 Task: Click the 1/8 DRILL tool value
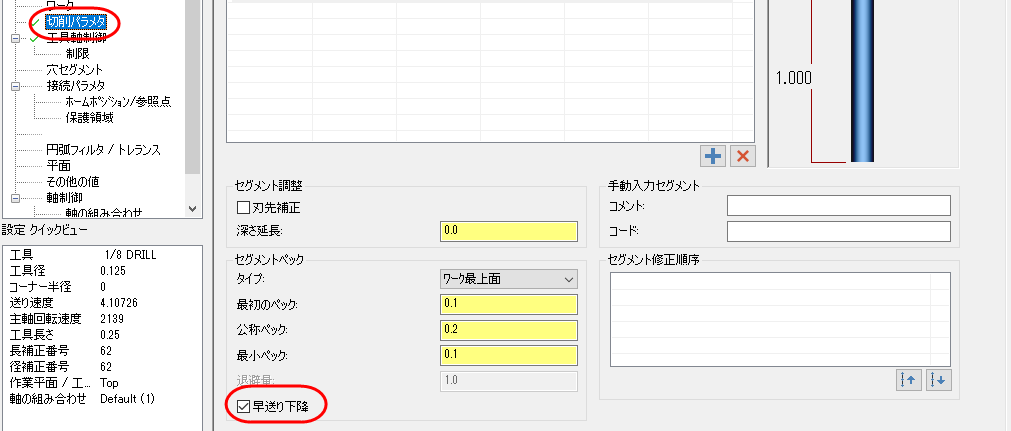[130, 255]
